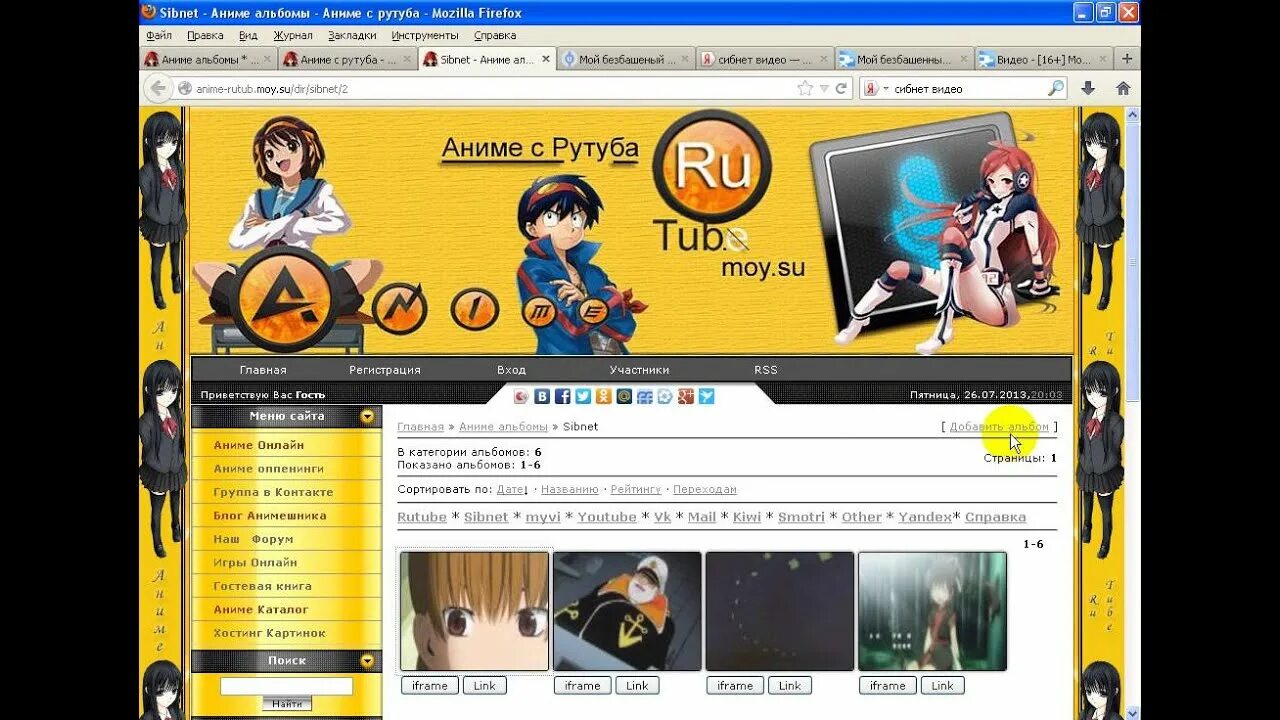The width and height of the screenshot is (1280, 720).
Task: Open the Справка menu in menu bar
Action: [495, 35]
